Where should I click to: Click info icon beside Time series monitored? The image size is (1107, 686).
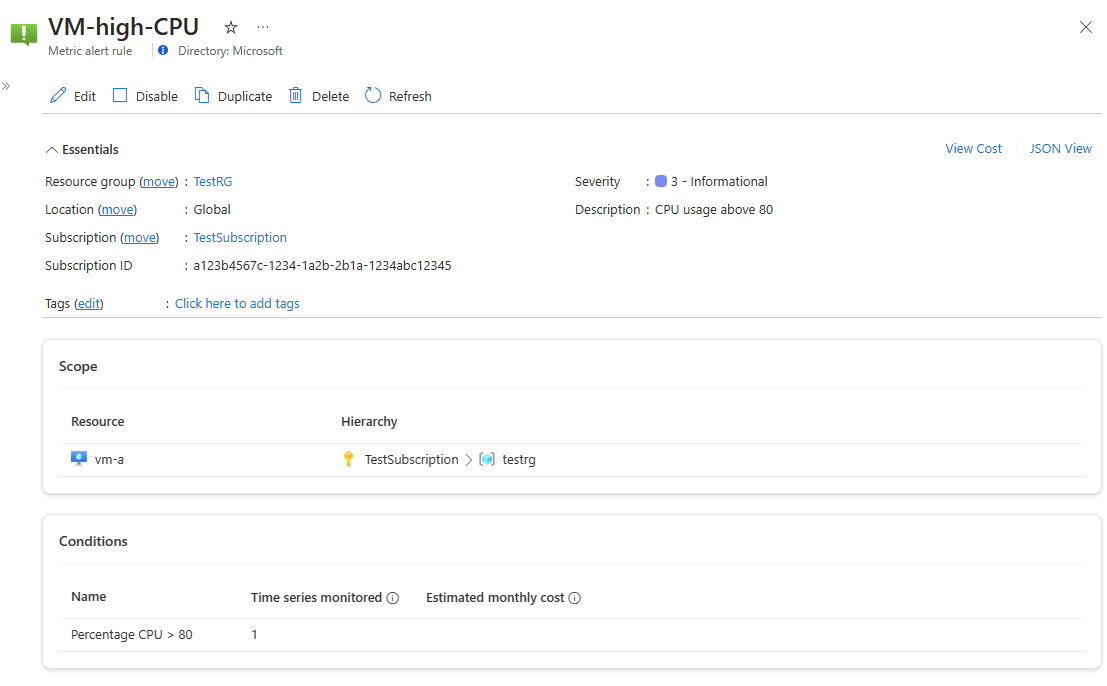click(x=393, y=598)
